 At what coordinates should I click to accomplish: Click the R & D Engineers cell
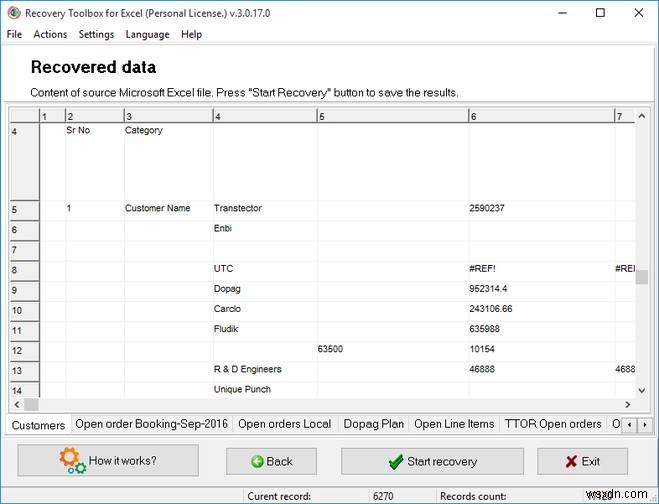coord(265,371)
